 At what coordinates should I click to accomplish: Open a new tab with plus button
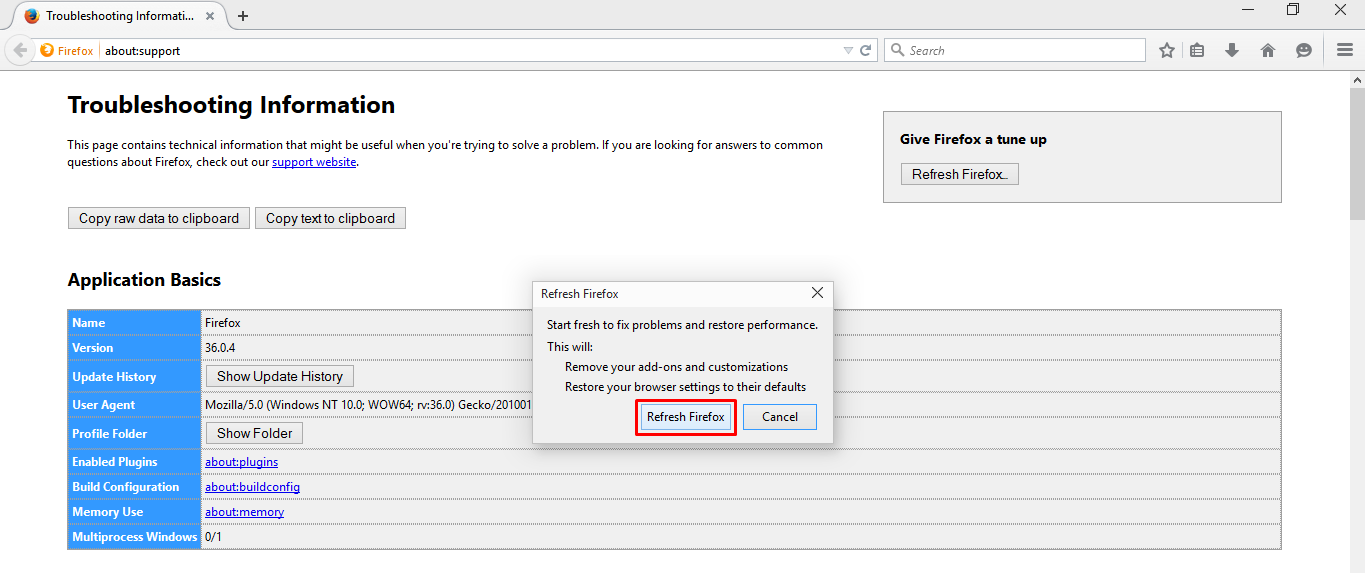[x=243, y=16]
